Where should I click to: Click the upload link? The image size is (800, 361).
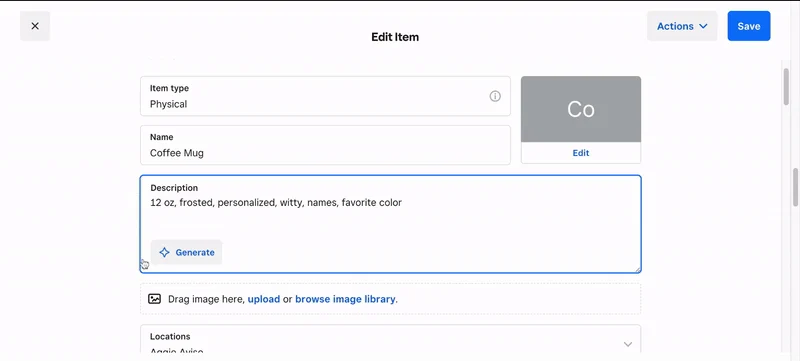264,299
